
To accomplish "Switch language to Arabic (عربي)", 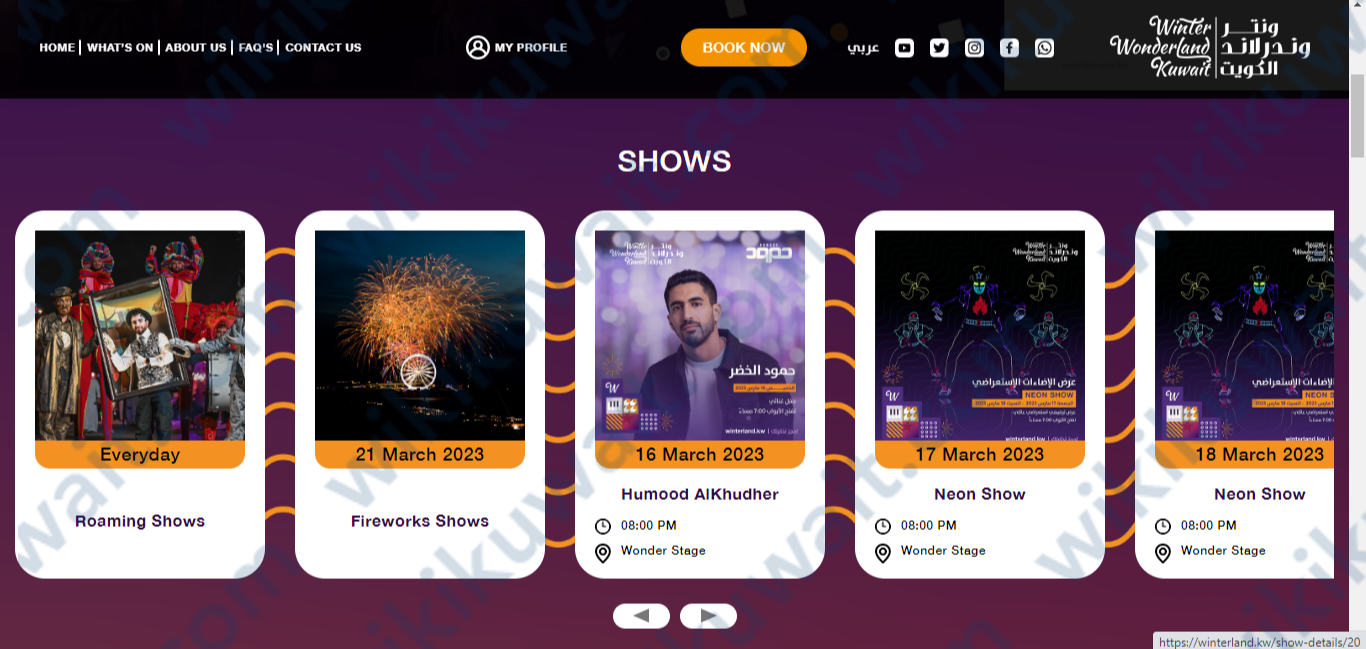I will click(863, 47).
